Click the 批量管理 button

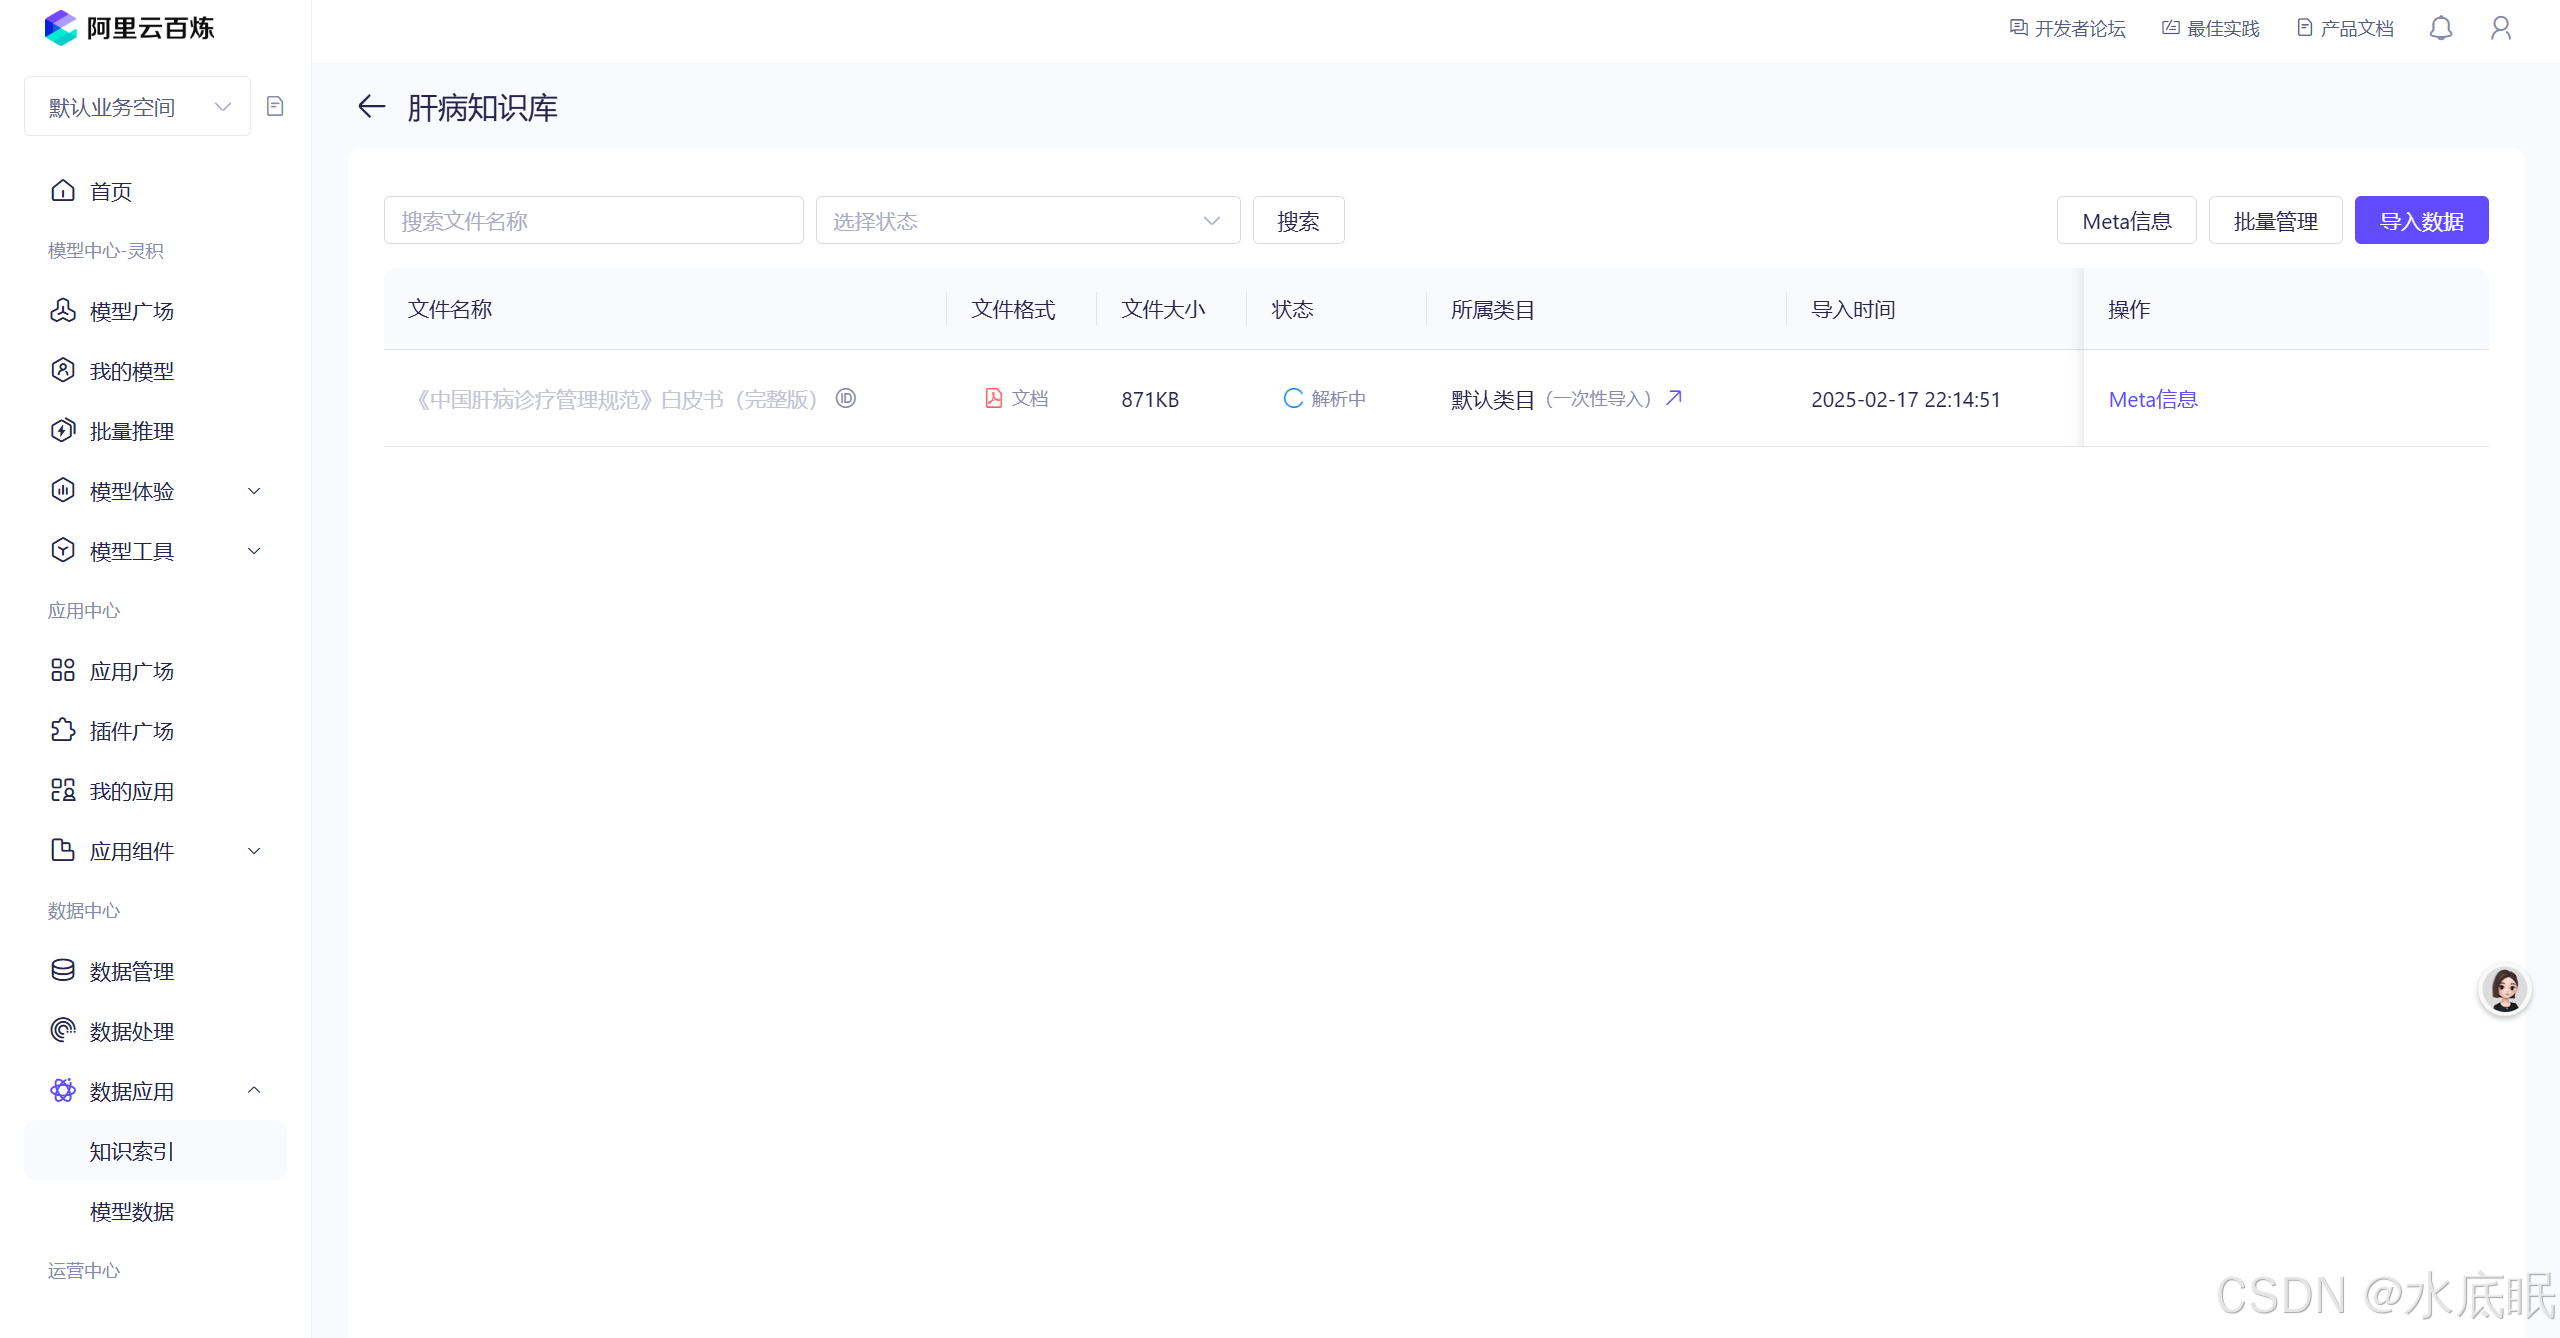pos(2275,220)
